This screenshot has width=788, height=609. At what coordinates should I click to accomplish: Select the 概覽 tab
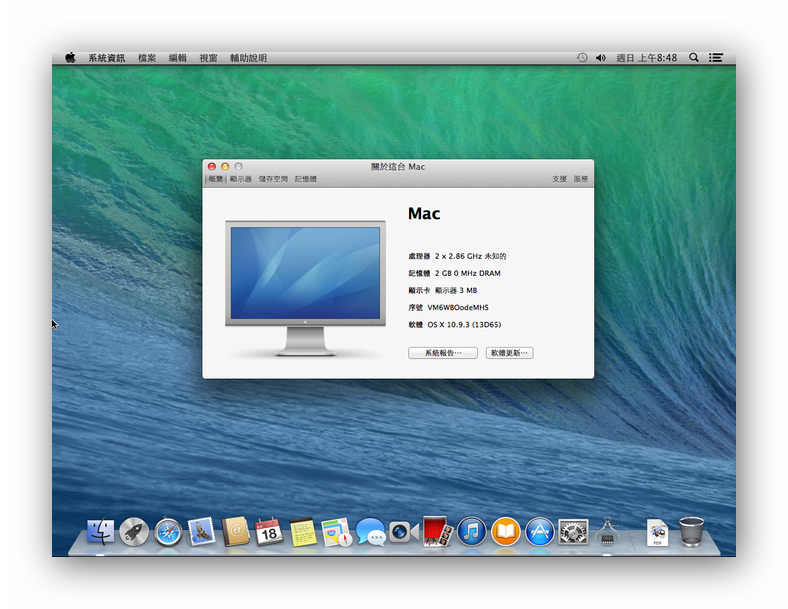point(216,179)
